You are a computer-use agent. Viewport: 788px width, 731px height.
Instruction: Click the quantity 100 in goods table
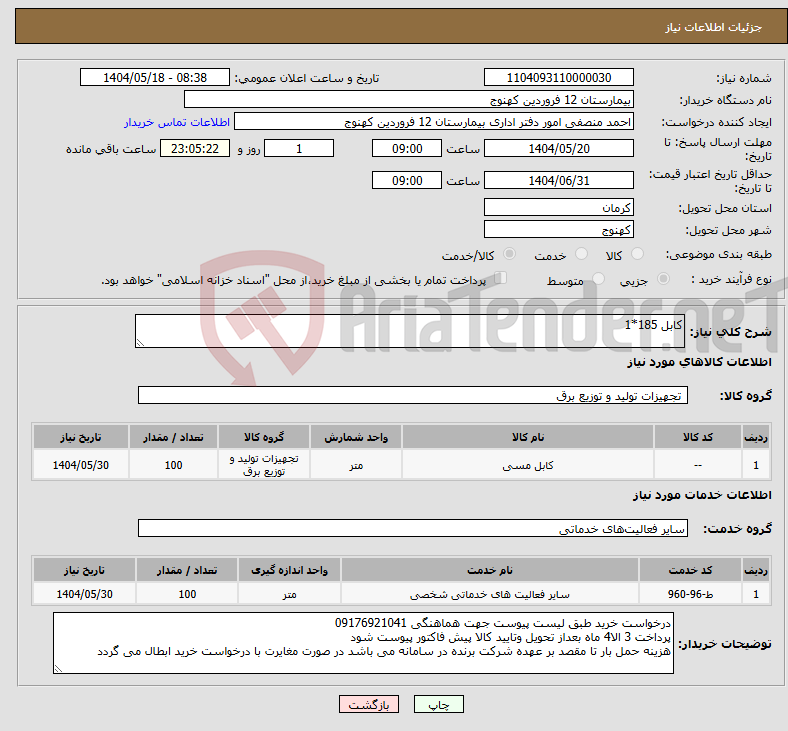pos(173,465)
